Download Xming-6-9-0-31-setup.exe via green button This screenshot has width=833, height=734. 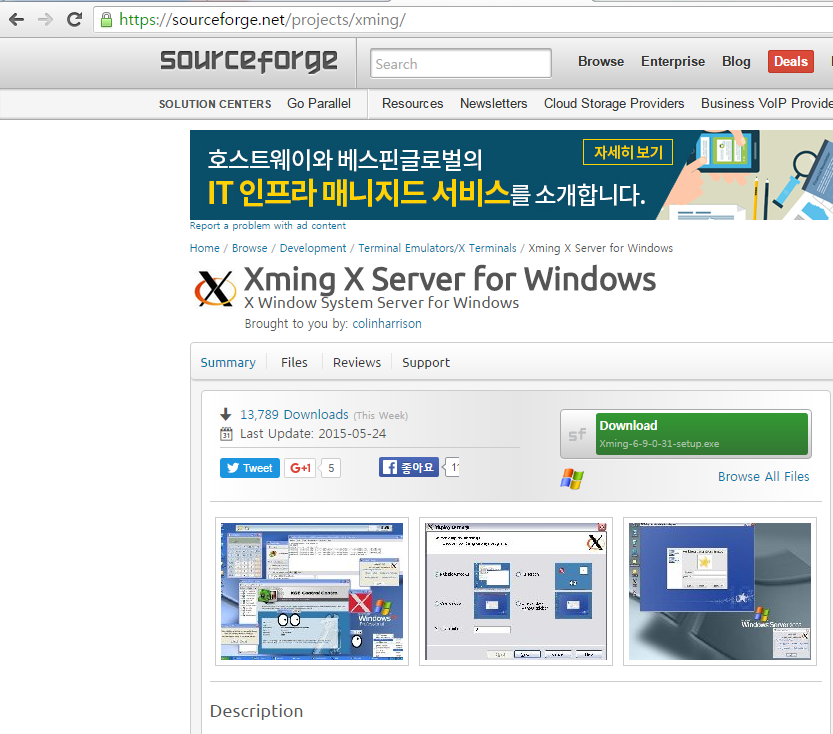[700, 434]
